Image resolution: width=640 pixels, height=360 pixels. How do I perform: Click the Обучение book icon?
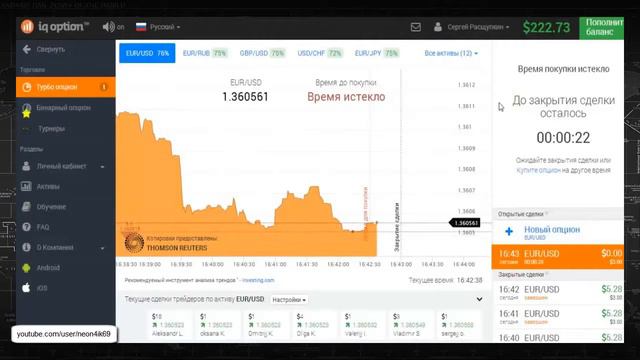pos(26,207)
